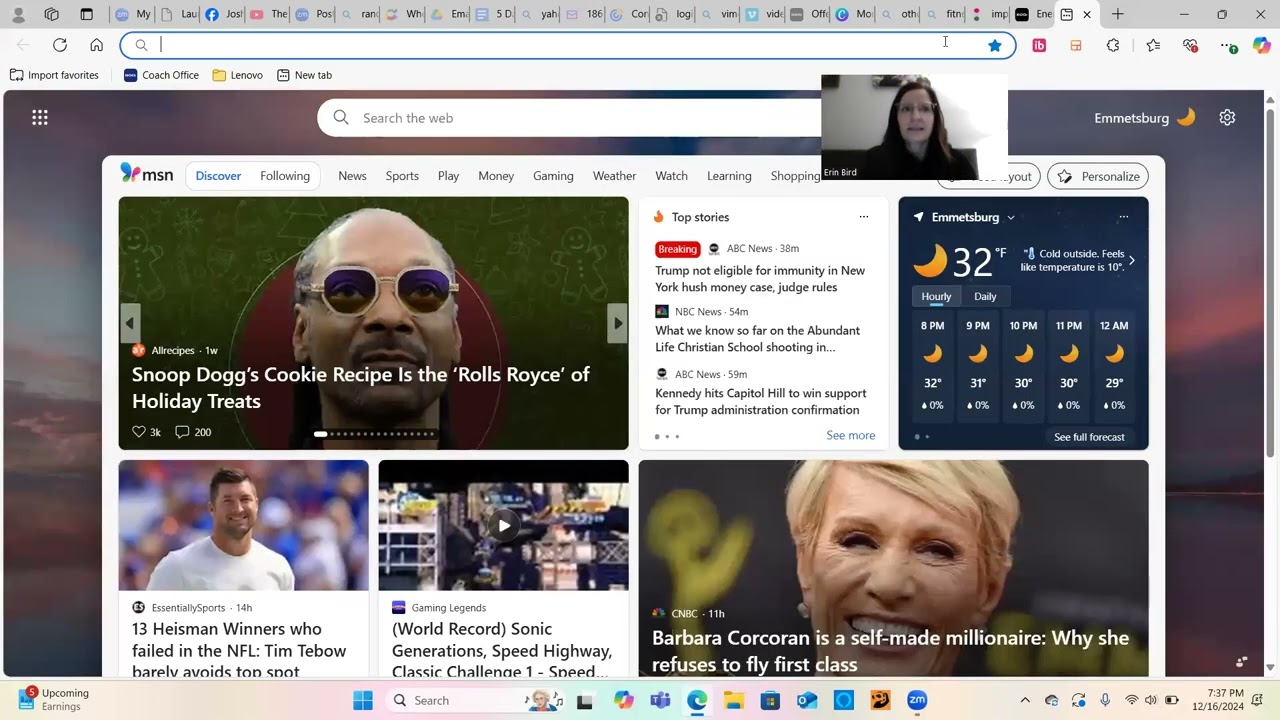Screen dimensions: 1280x720
Task: Open the Top stories more options menu
Action: 864,217
